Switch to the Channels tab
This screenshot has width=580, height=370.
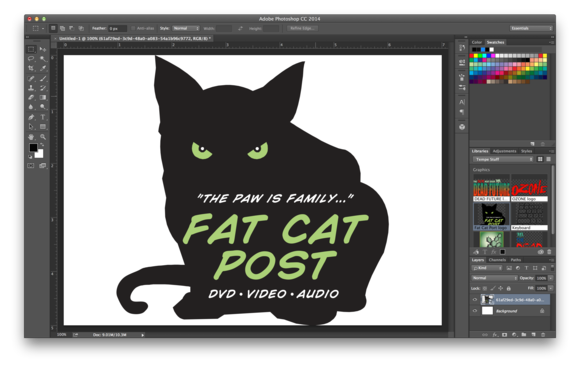coord(497,260)
